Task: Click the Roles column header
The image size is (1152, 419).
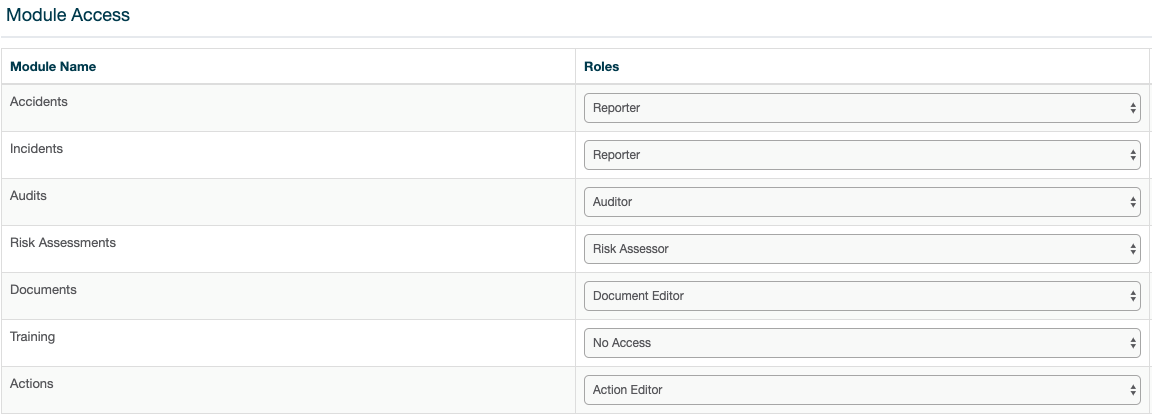Action: (x=602, y=67)
